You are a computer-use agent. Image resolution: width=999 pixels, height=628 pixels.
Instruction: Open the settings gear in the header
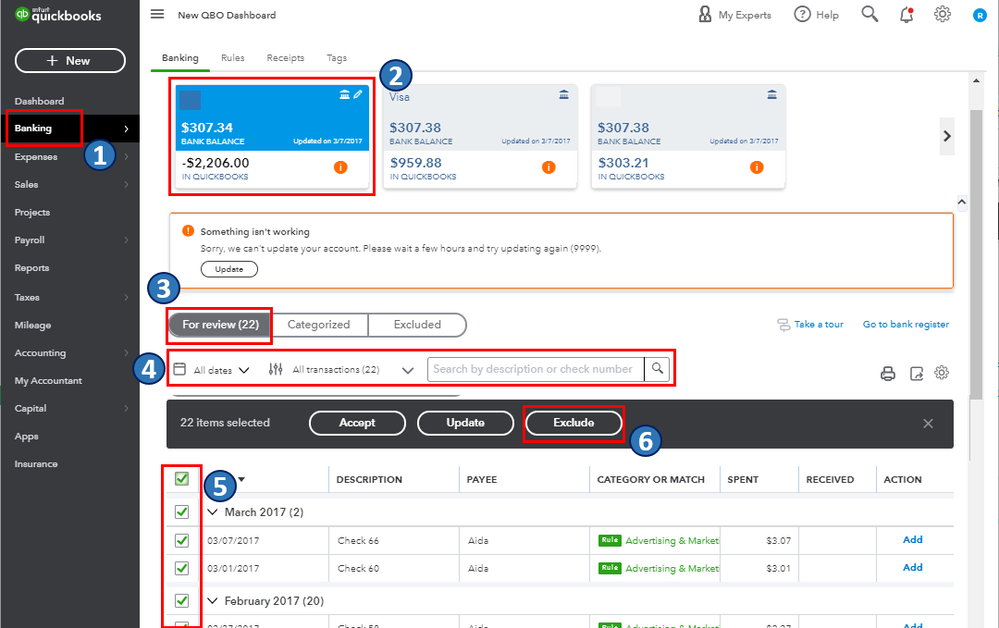point(942,14)
